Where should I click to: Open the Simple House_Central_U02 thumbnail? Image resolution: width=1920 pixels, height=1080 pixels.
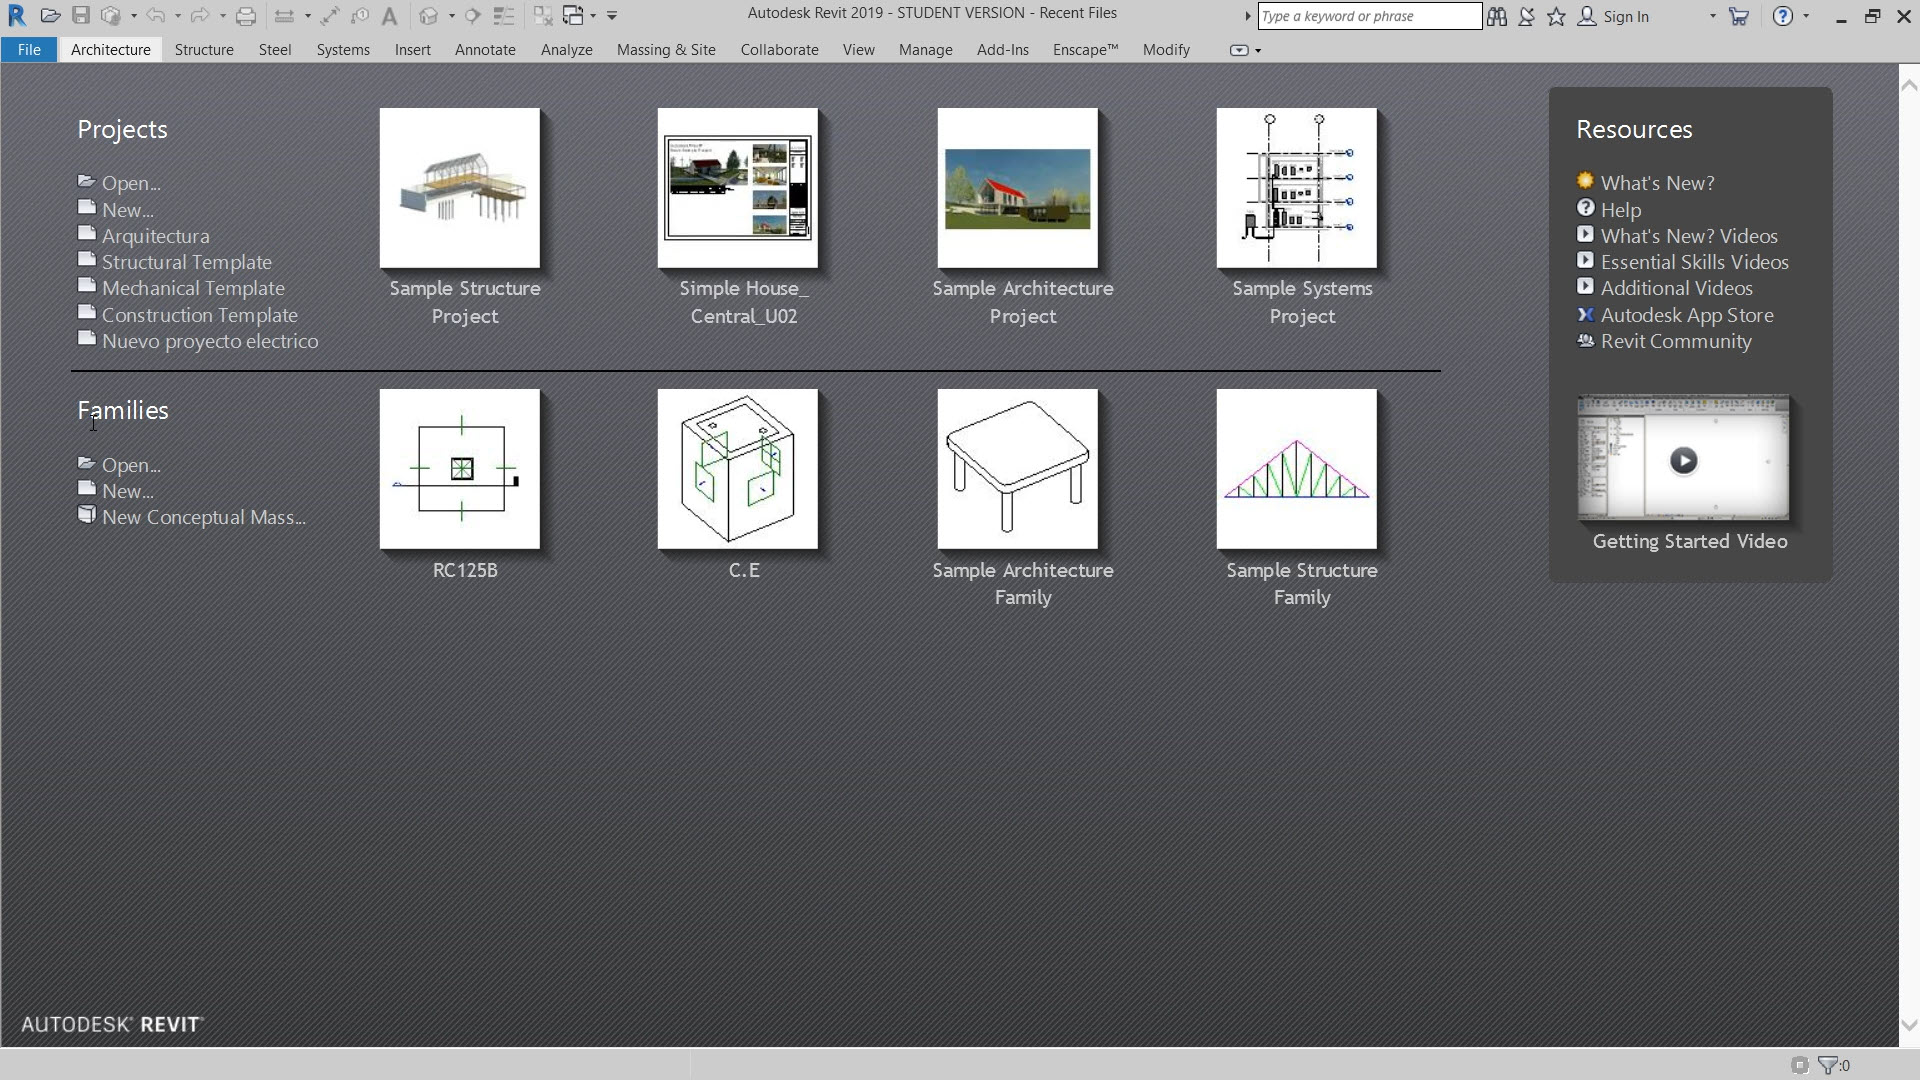pos(738,188)
